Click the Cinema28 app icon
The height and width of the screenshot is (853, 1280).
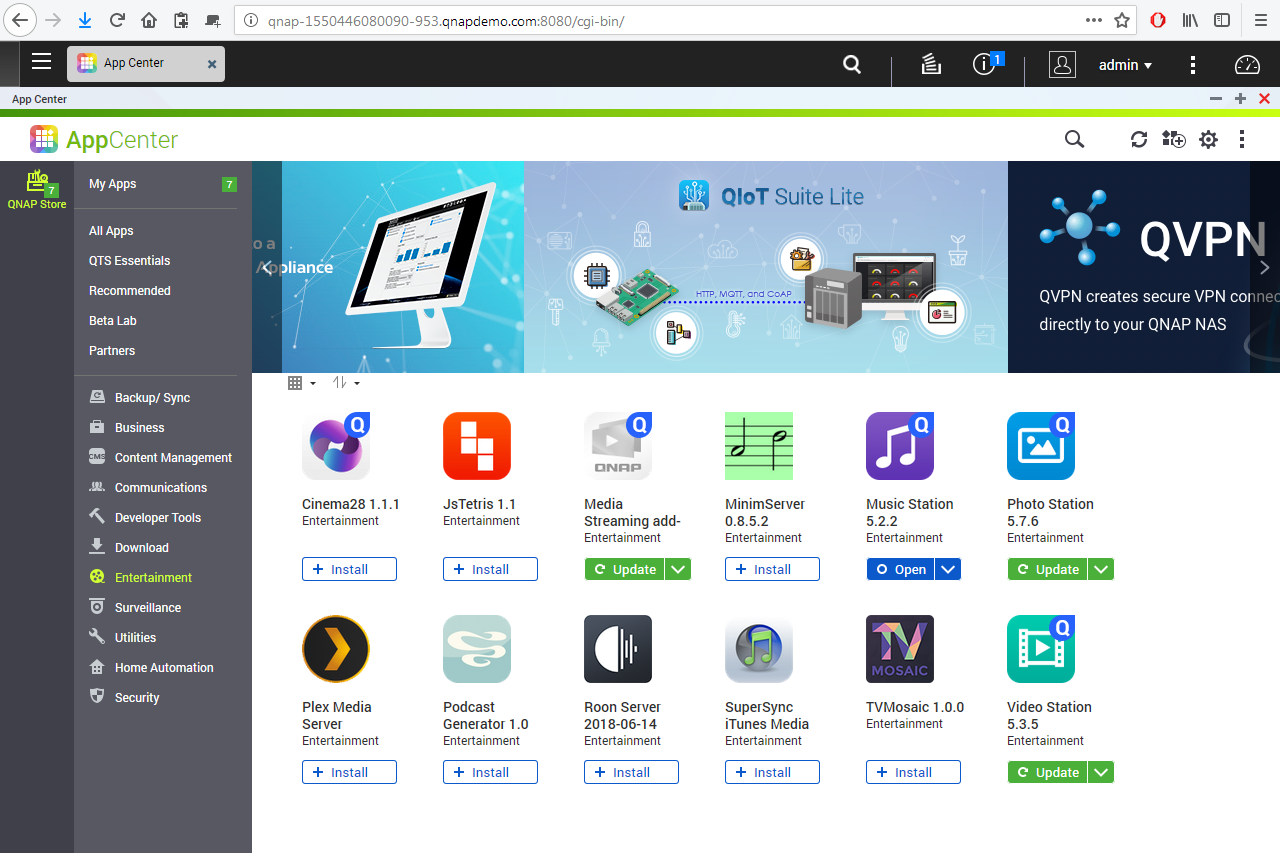(336, 446)
